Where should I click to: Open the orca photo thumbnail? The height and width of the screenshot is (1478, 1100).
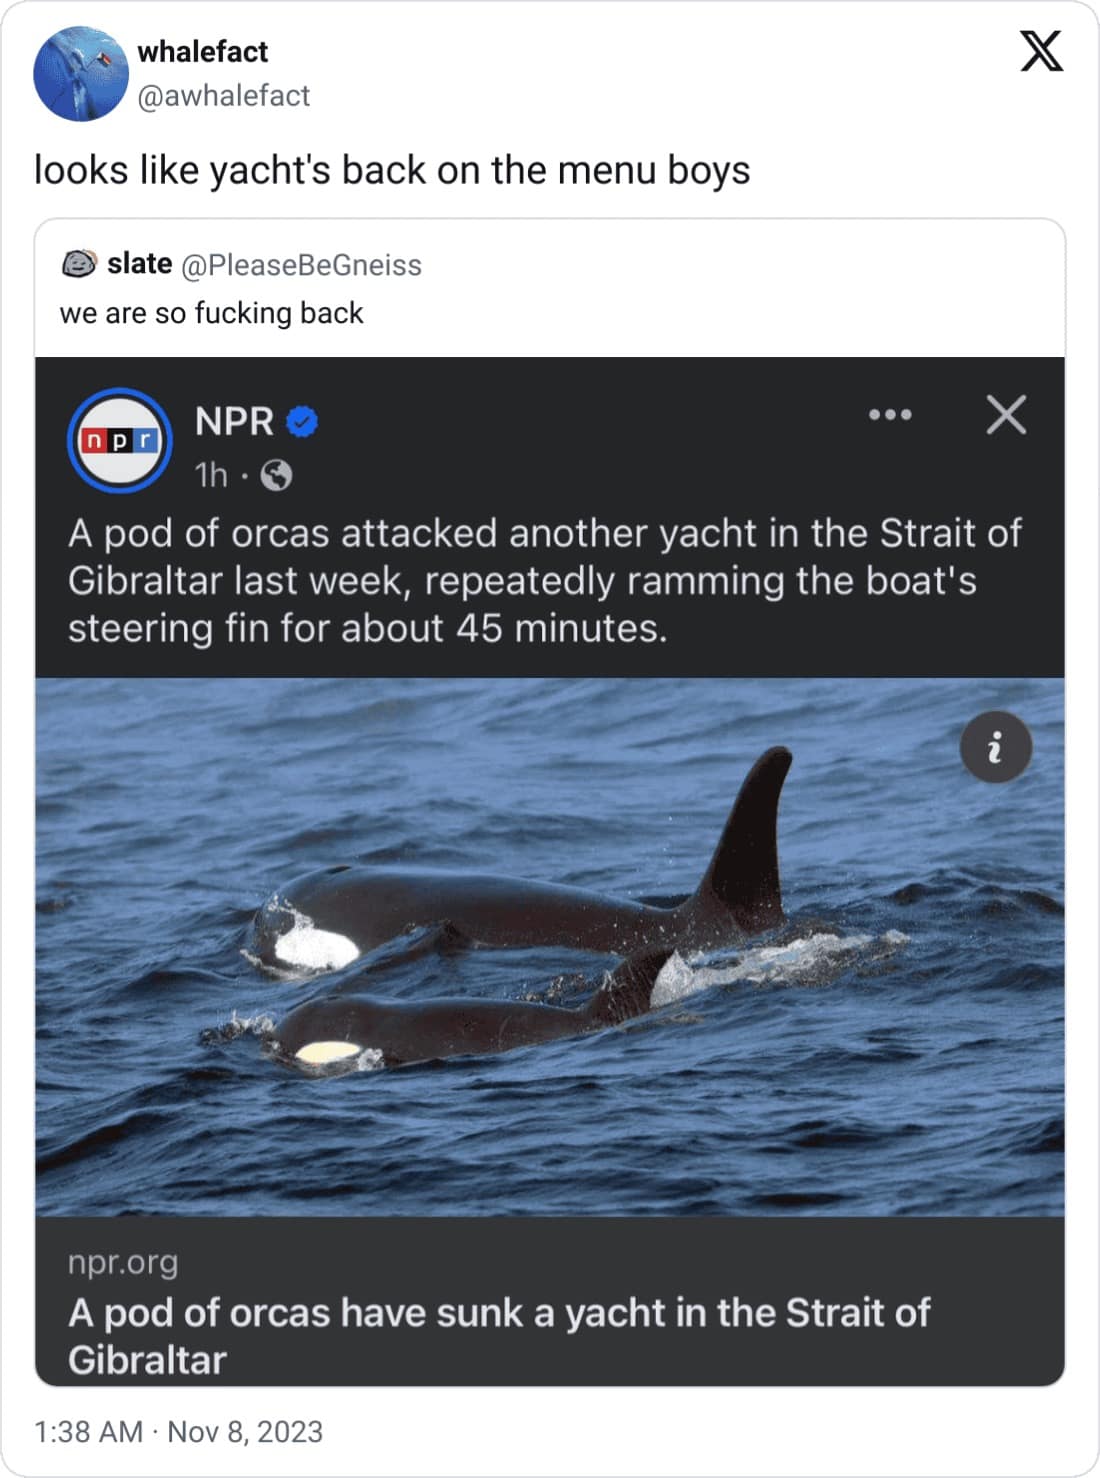coord(549,946)
